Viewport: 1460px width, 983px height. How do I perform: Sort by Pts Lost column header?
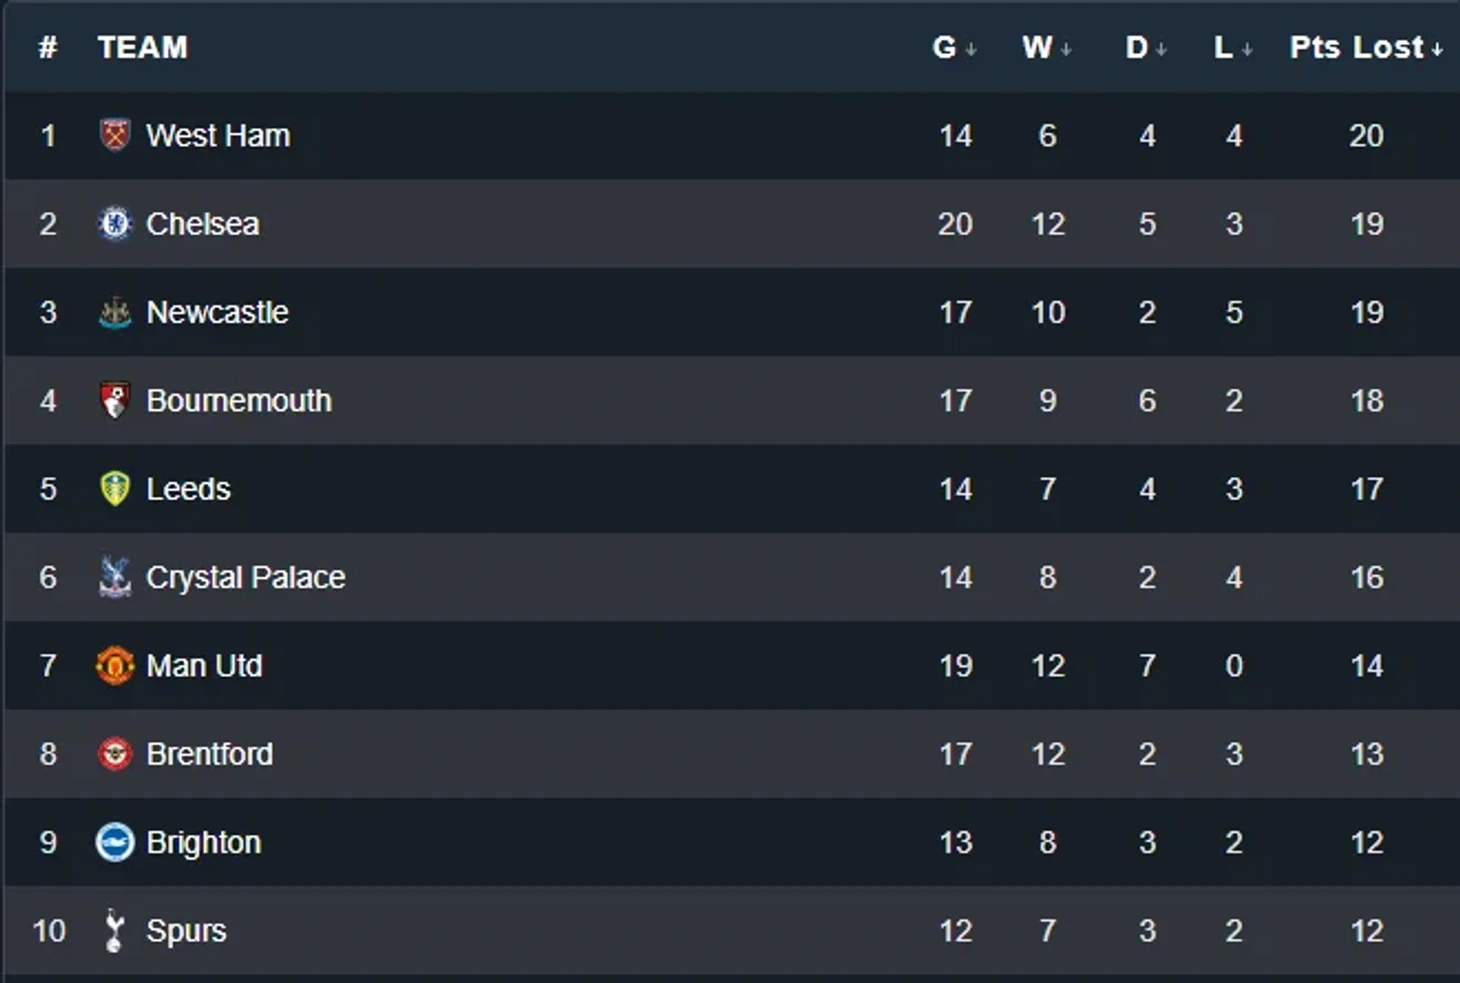tap(1365, 47)
